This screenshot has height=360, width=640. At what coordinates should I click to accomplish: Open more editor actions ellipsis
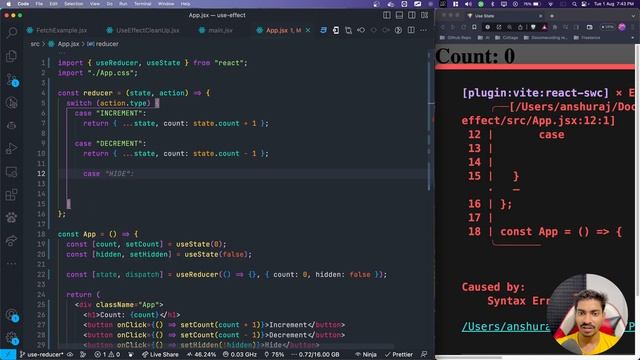tap(424, 30)
